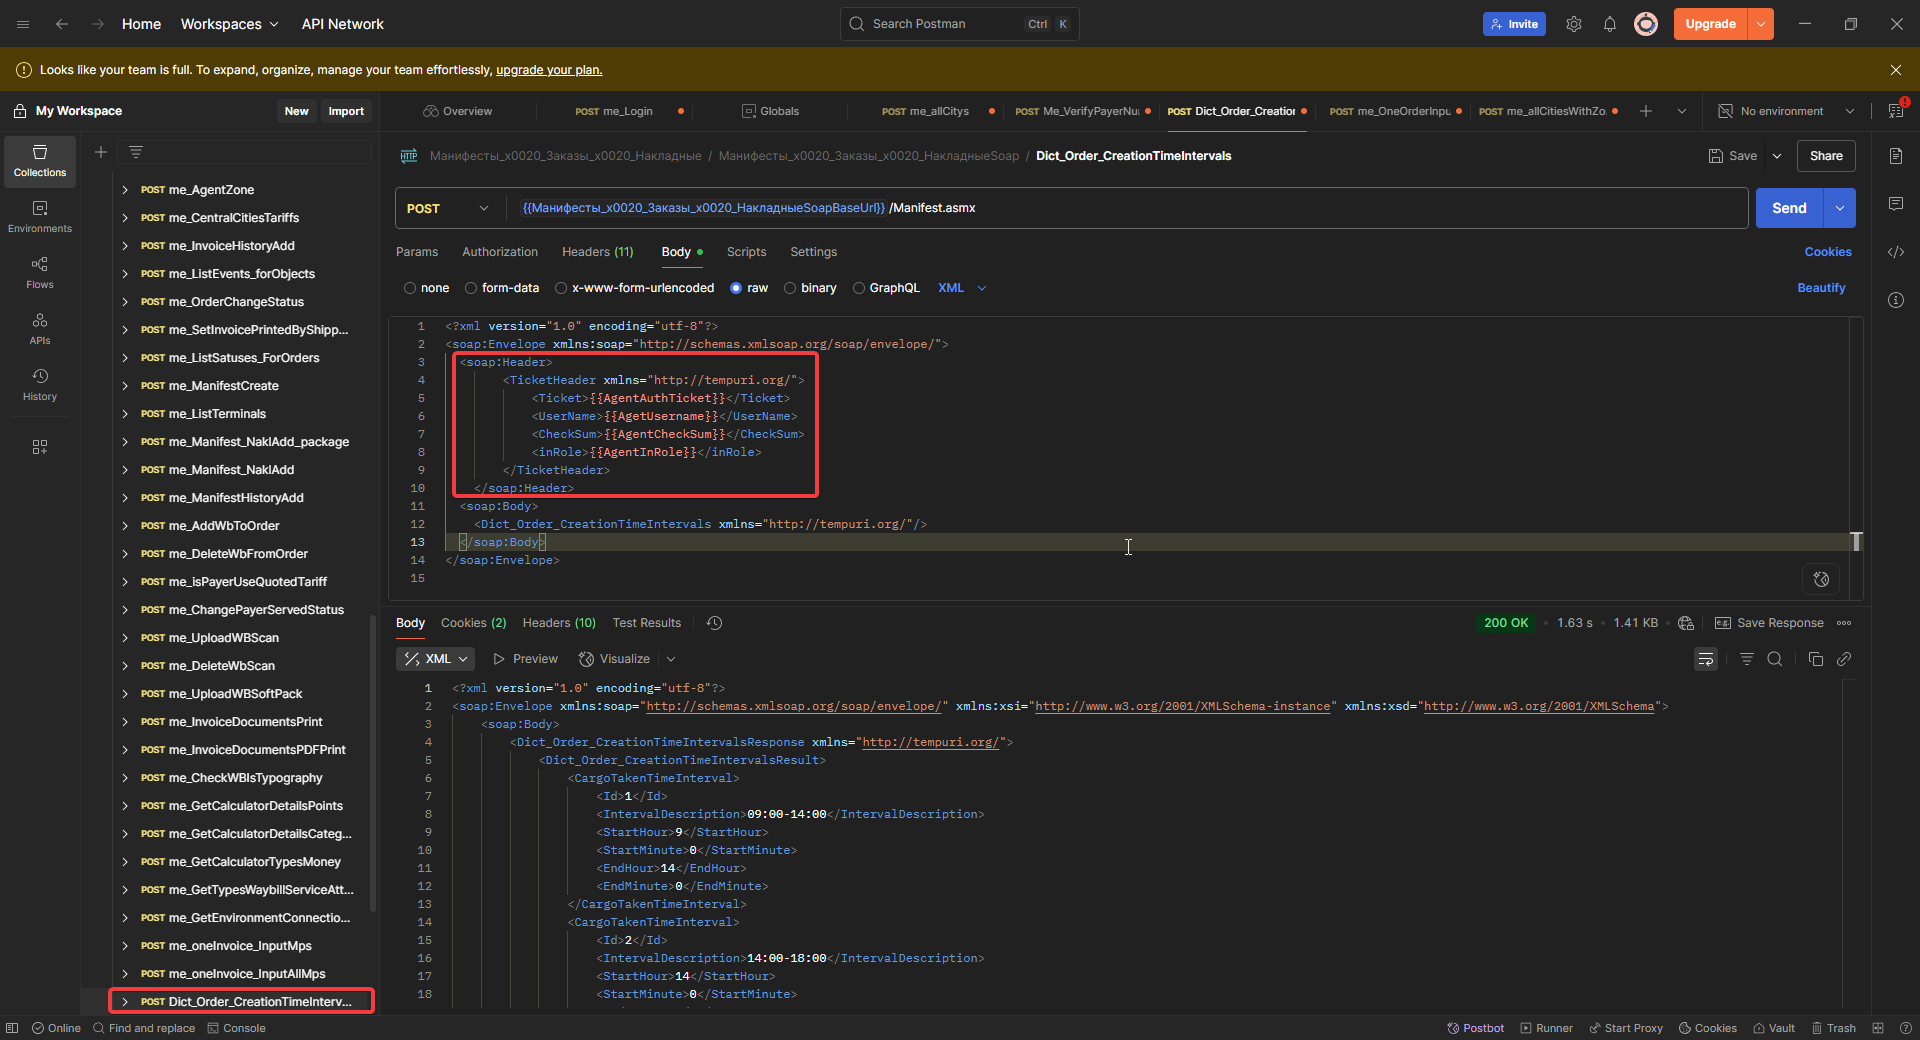Switch to the Authorization tab
The height and width of the screenshot is (1040, 1920).
500,252
